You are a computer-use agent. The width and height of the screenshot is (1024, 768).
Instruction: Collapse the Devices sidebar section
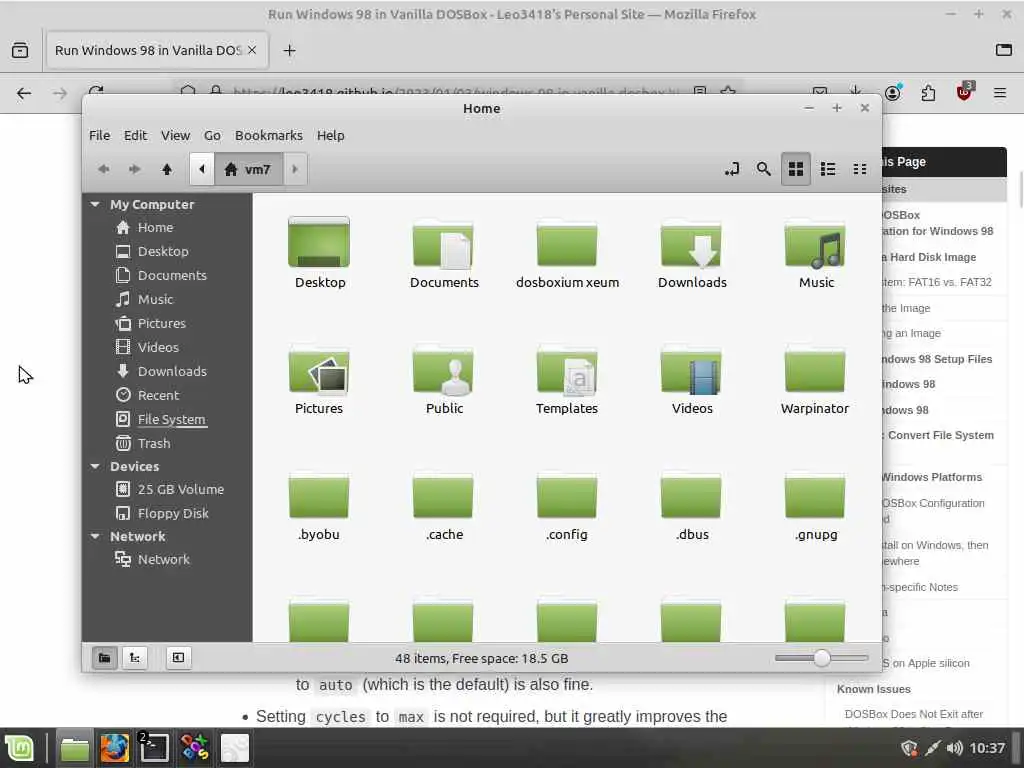coord(95,466)
